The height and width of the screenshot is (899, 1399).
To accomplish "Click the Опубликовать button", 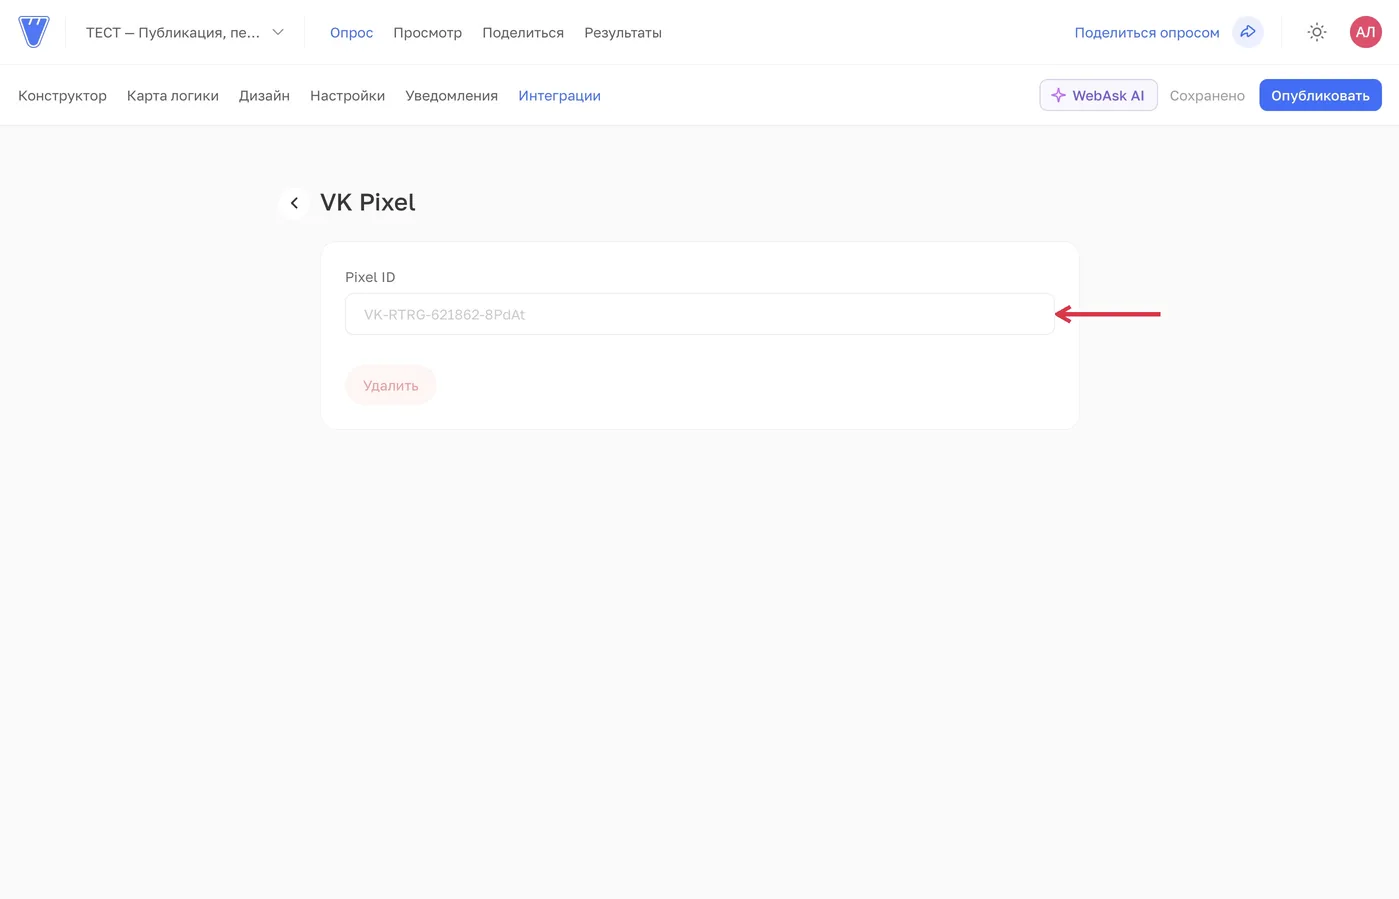I will click(1320, 95).
